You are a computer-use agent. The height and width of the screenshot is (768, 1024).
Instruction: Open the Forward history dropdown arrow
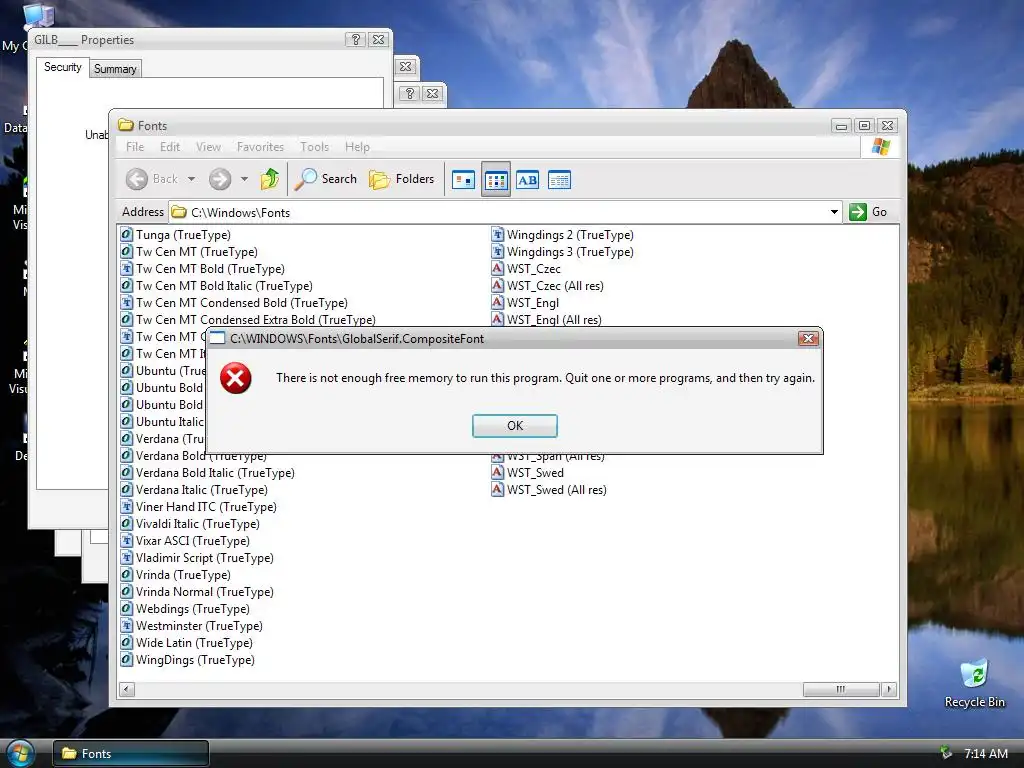click(244, 179)
